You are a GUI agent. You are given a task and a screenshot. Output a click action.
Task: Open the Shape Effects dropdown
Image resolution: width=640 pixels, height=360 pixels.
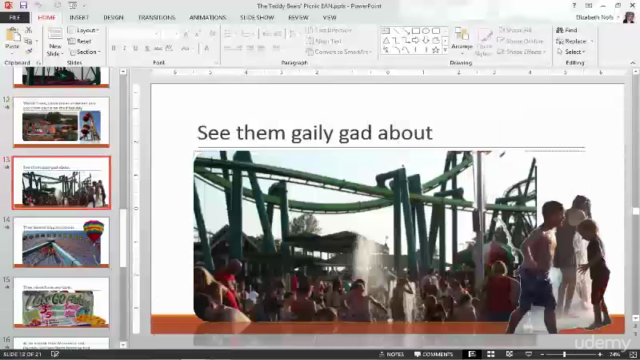521,52
